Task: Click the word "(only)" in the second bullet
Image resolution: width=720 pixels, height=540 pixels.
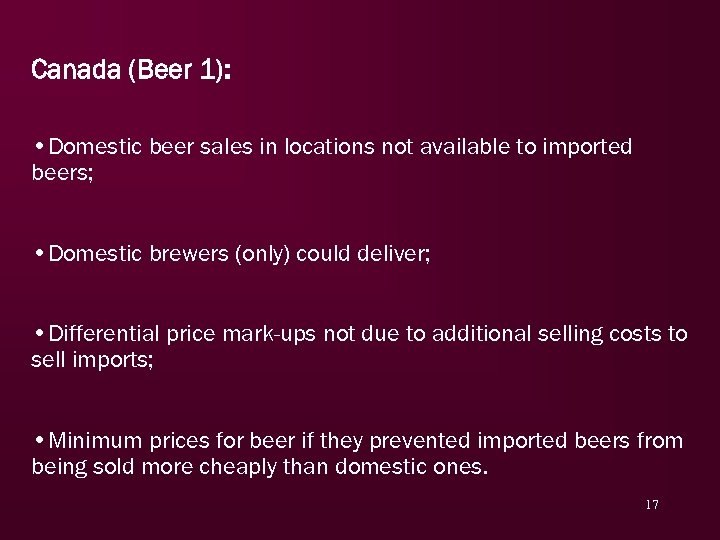Action: coord(265,255)
